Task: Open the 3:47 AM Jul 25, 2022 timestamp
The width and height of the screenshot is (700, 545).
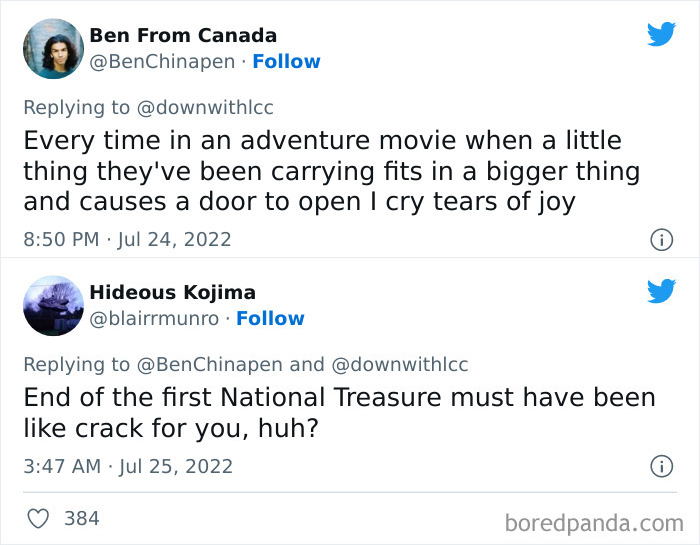Action: [128, 466]
